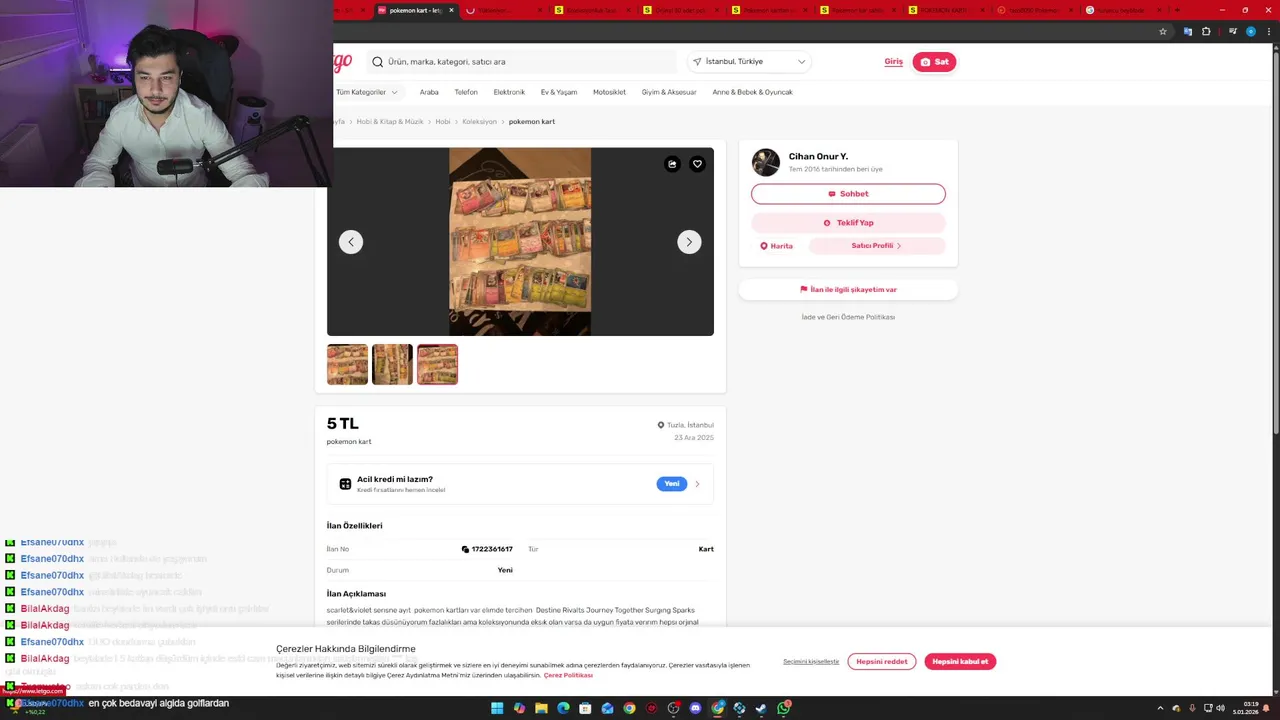The height and width of the screenshot is (720, 1280).
Task: Open seller Cihan Onur Y. avatar
Action: point(766,162)
